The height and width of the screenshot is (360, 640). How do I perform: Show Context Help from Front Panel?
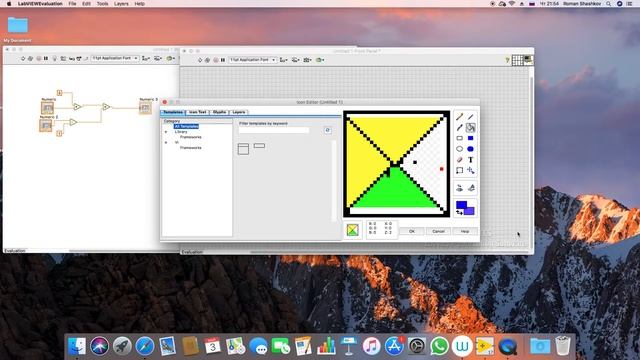click(x=507, y=60)
